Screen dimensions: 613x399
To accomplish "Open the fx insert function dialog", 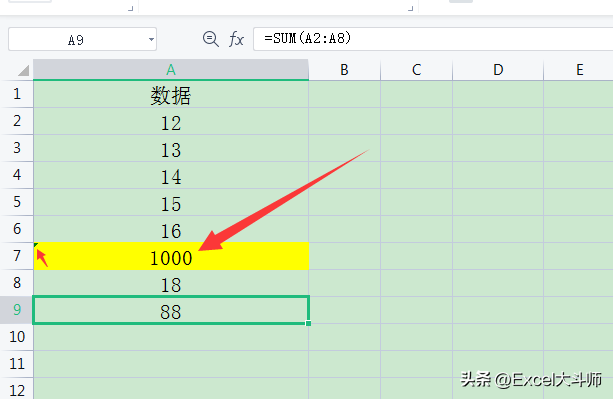I will (237, 39).
